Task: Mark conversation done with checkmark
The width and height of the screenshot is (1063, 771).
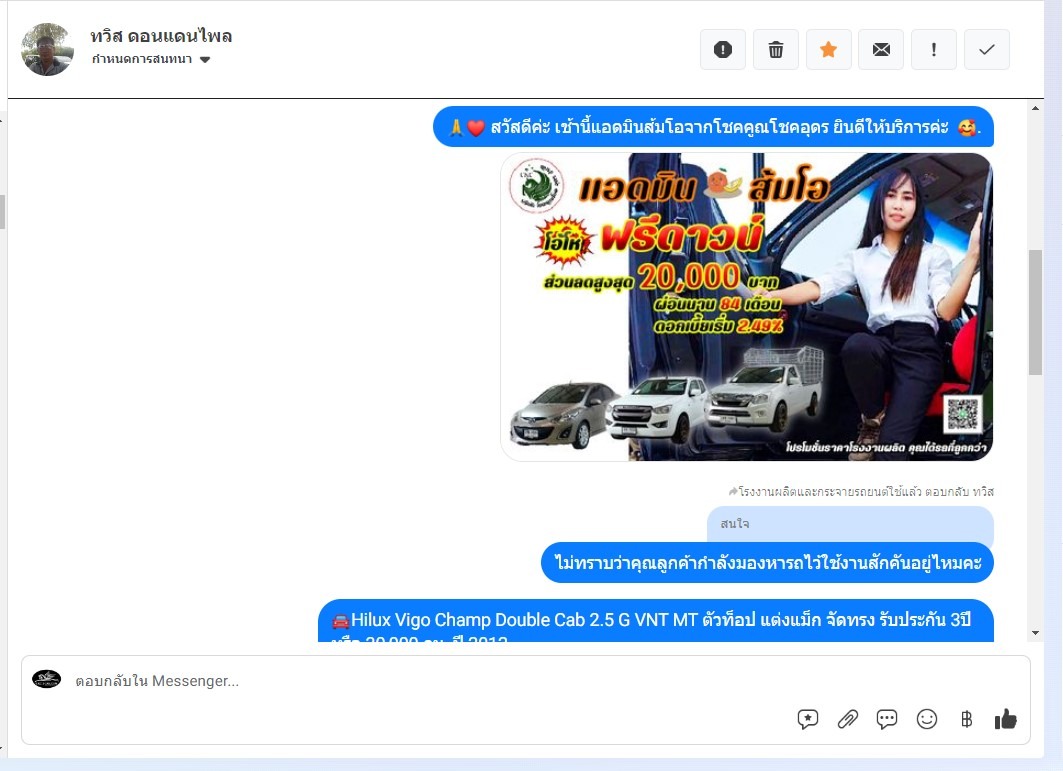Action: (x=986, y=50)
